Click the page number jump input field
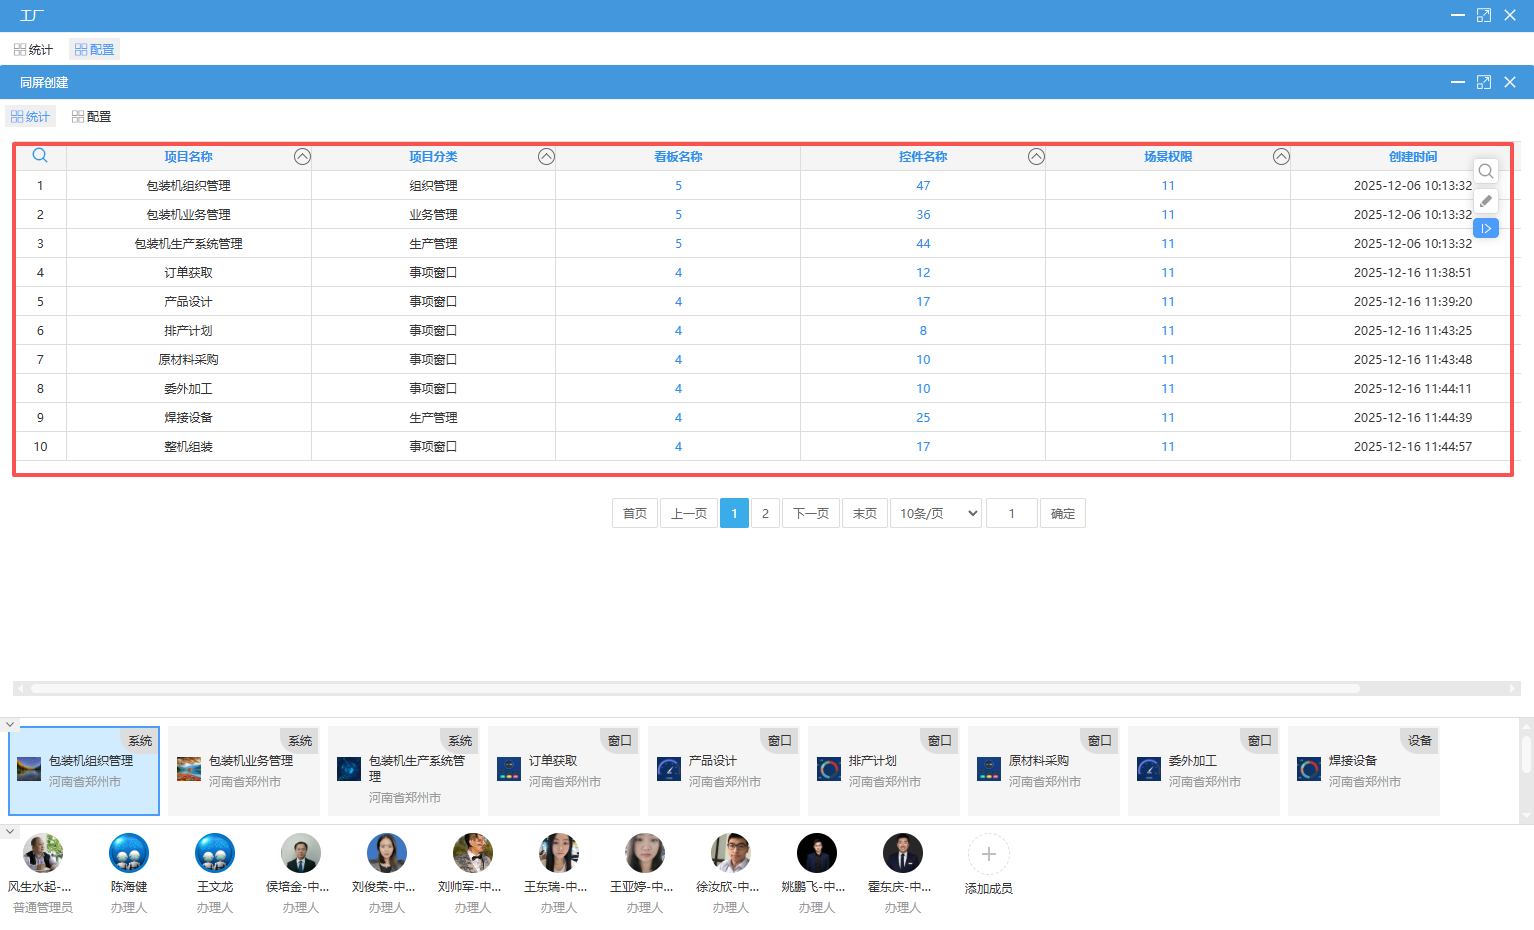The width and height of the screenshot is (1534, 930). 1011,514
